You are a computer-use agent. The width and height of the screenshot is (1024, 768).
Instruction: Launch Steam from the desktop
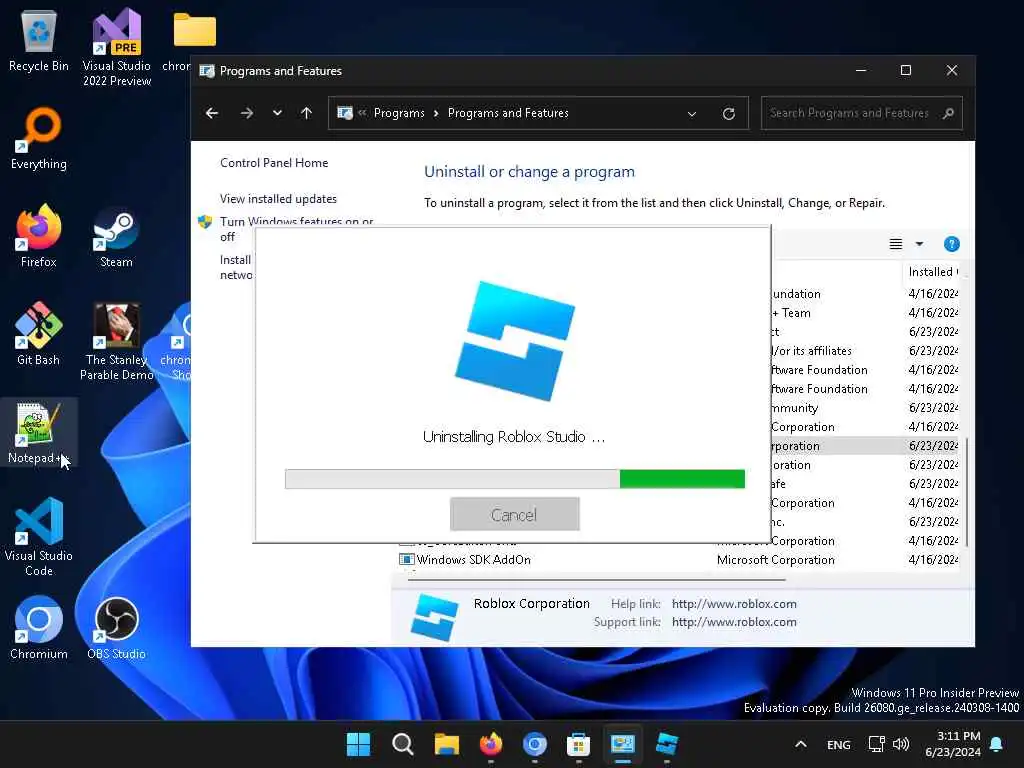pyautogui.click(x=116, y=236)
